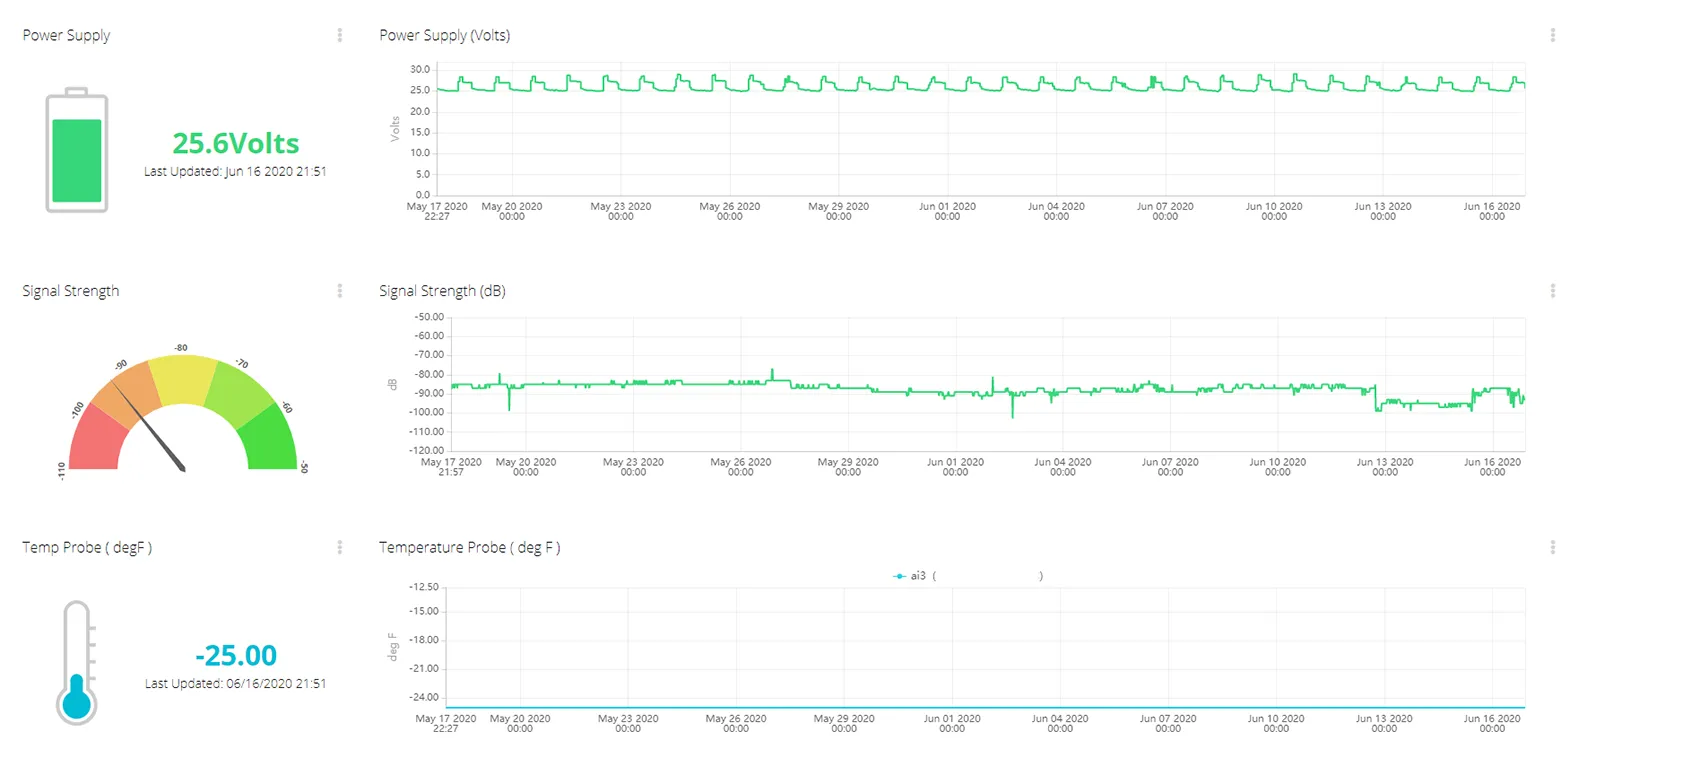Click the blue thermometer icon
The height and width of the screenshot is (775, 1700).
coord(77,662)
